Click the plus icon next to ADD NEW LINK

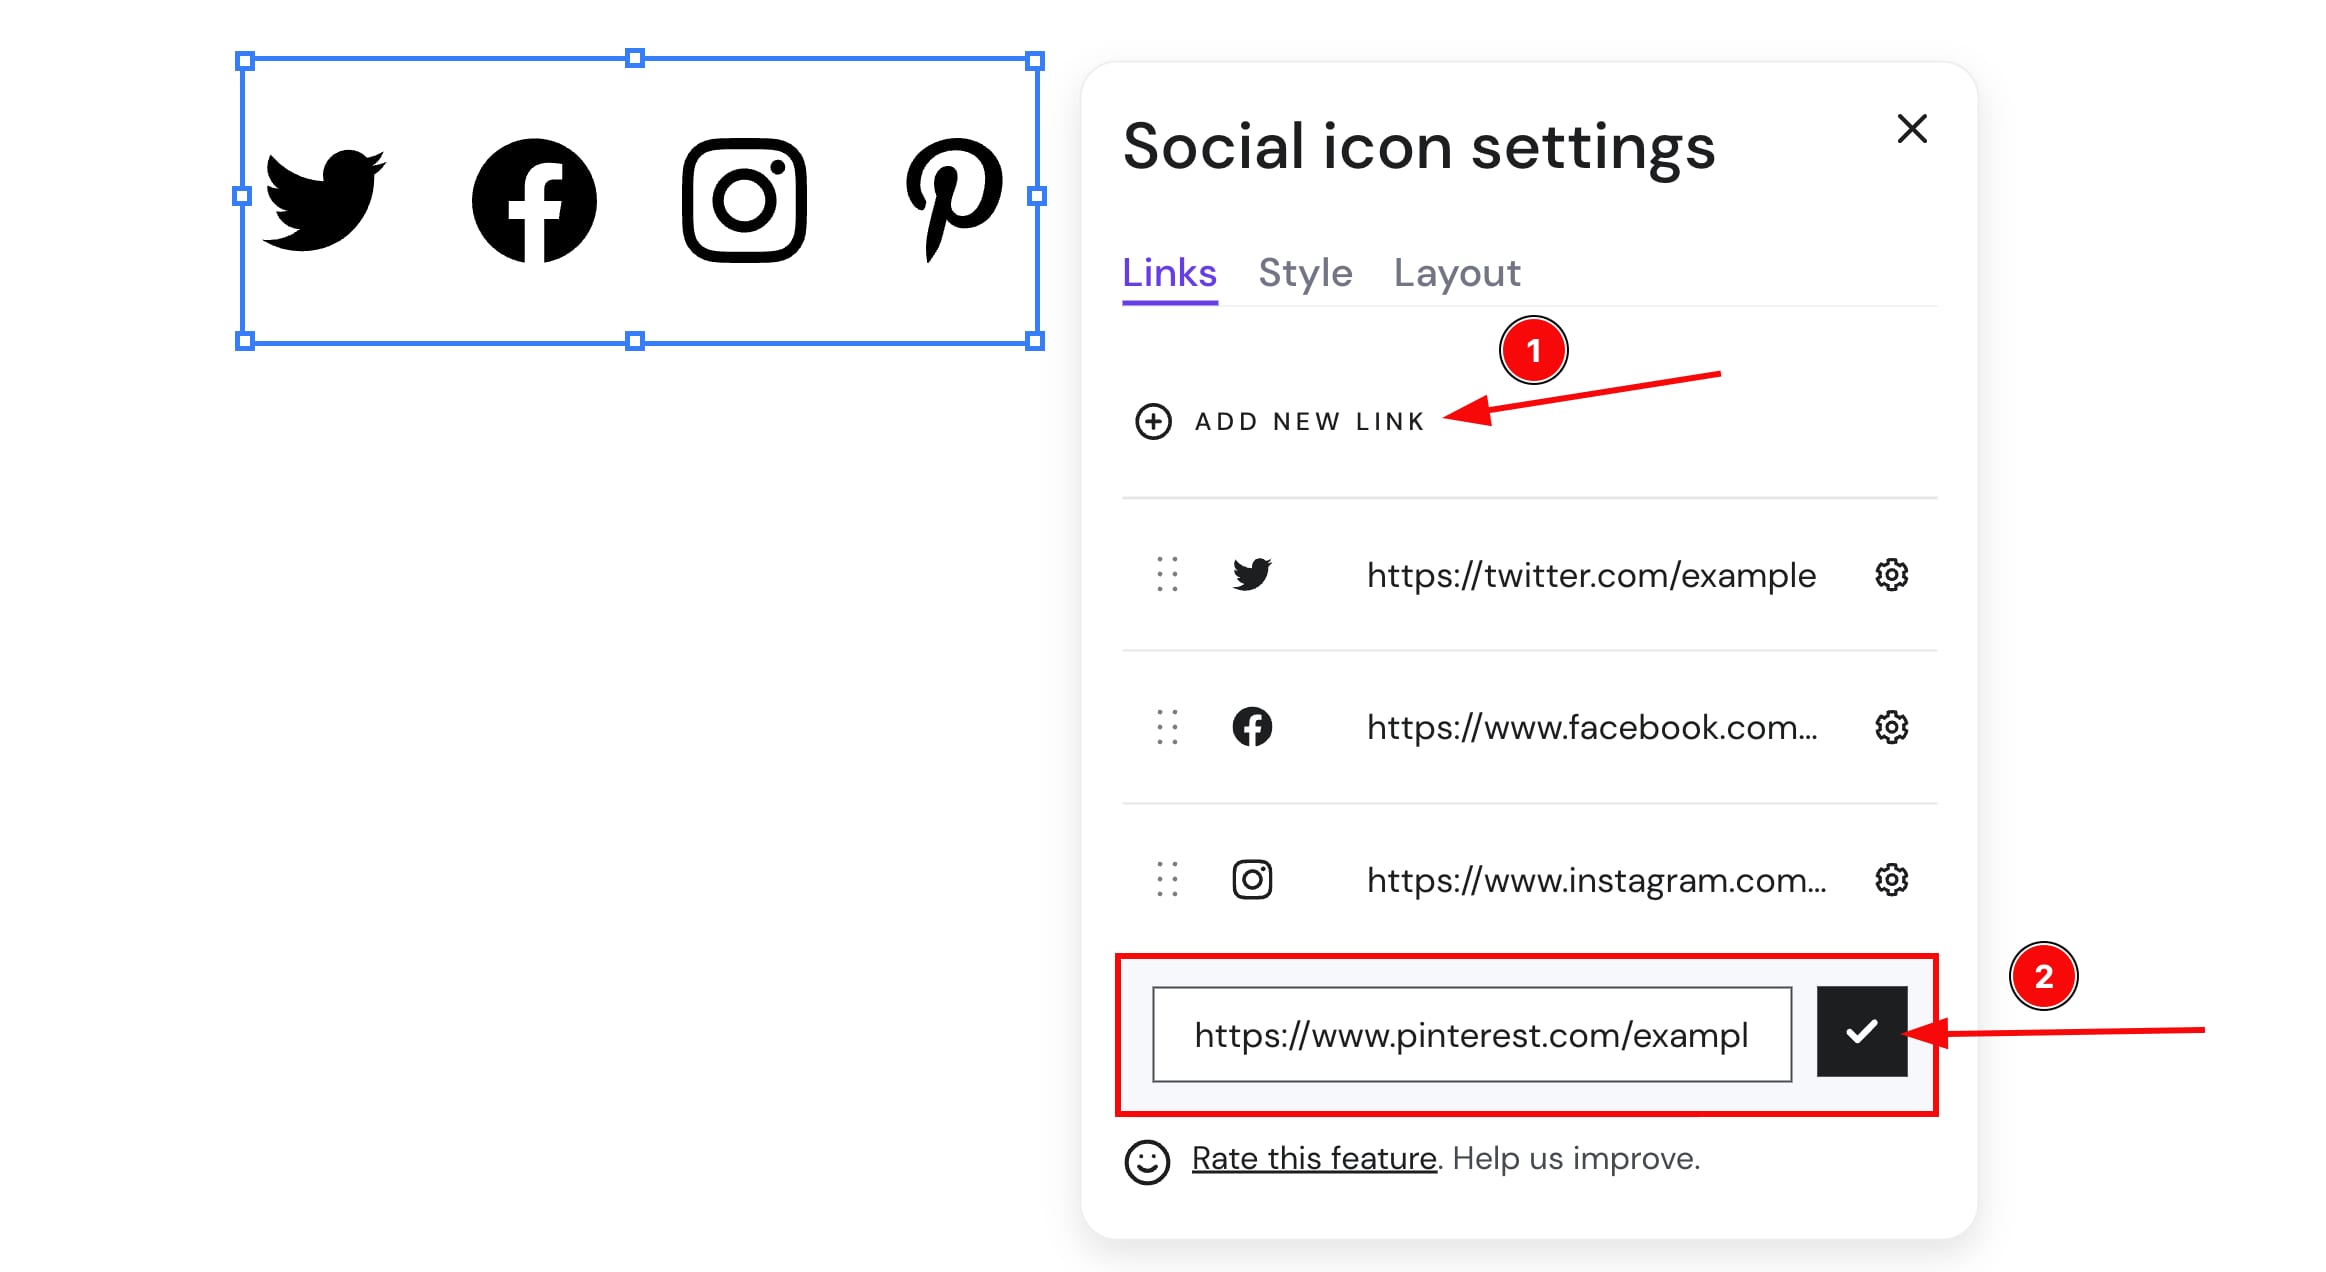pyautogui.click(x=1155, y=421)
